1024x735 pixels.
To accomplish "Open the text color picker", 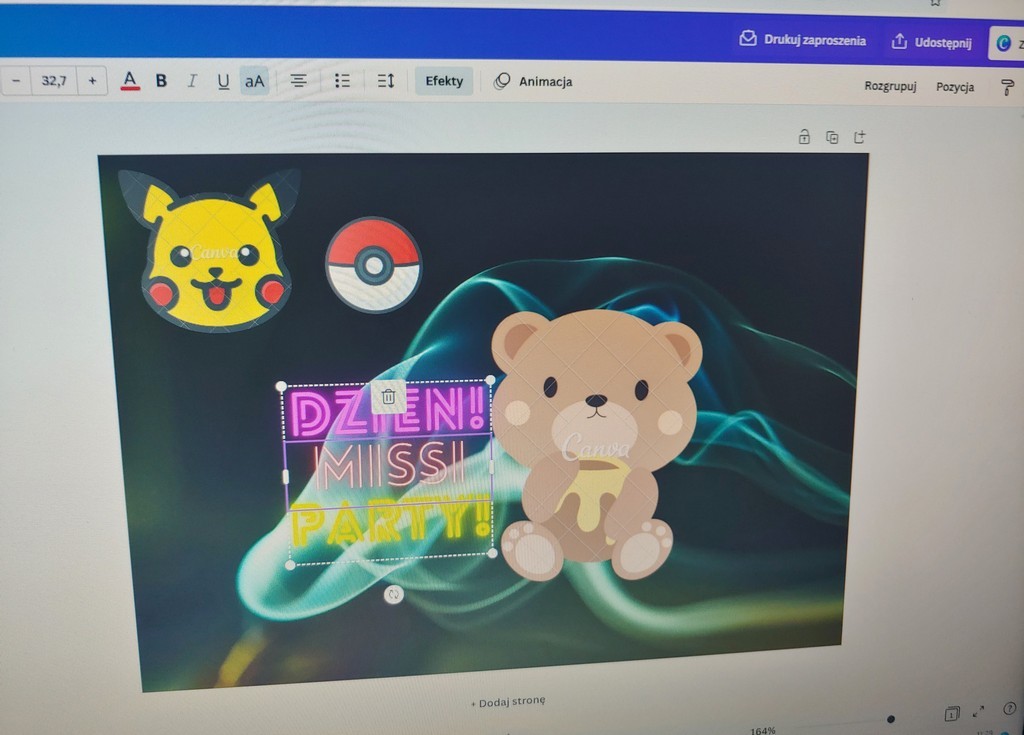I will pos(130,81).
